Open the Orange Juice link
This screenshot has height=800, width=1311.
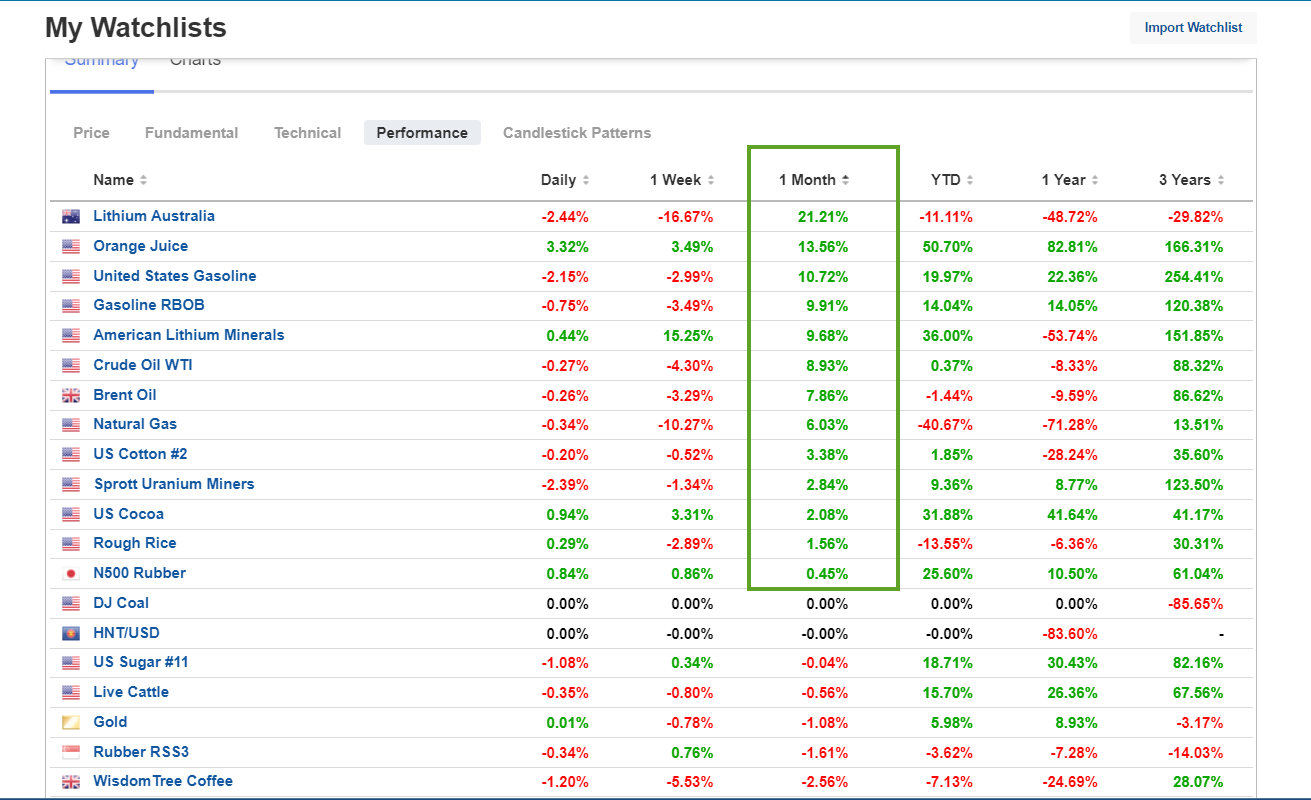140,246
